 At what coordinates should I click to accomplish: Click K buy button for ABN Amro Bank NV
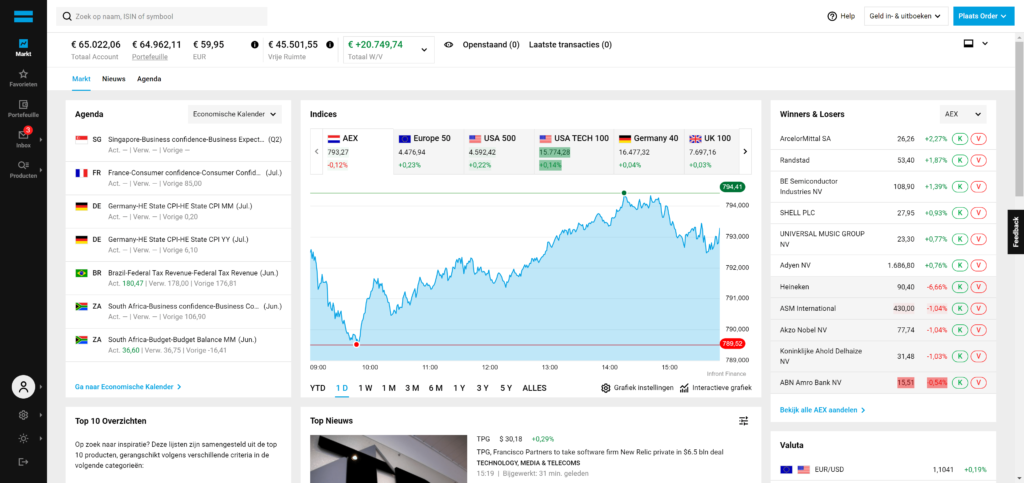pyautogui.click(x=959, y=382)
